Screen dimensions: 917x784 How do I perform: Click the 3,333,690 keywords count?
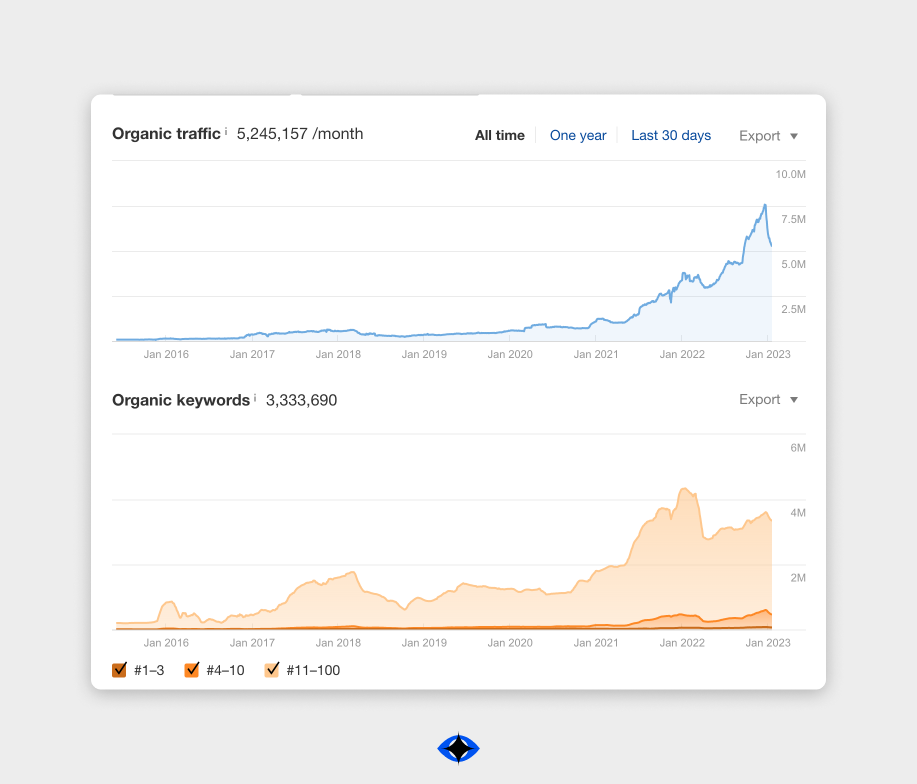301,400
